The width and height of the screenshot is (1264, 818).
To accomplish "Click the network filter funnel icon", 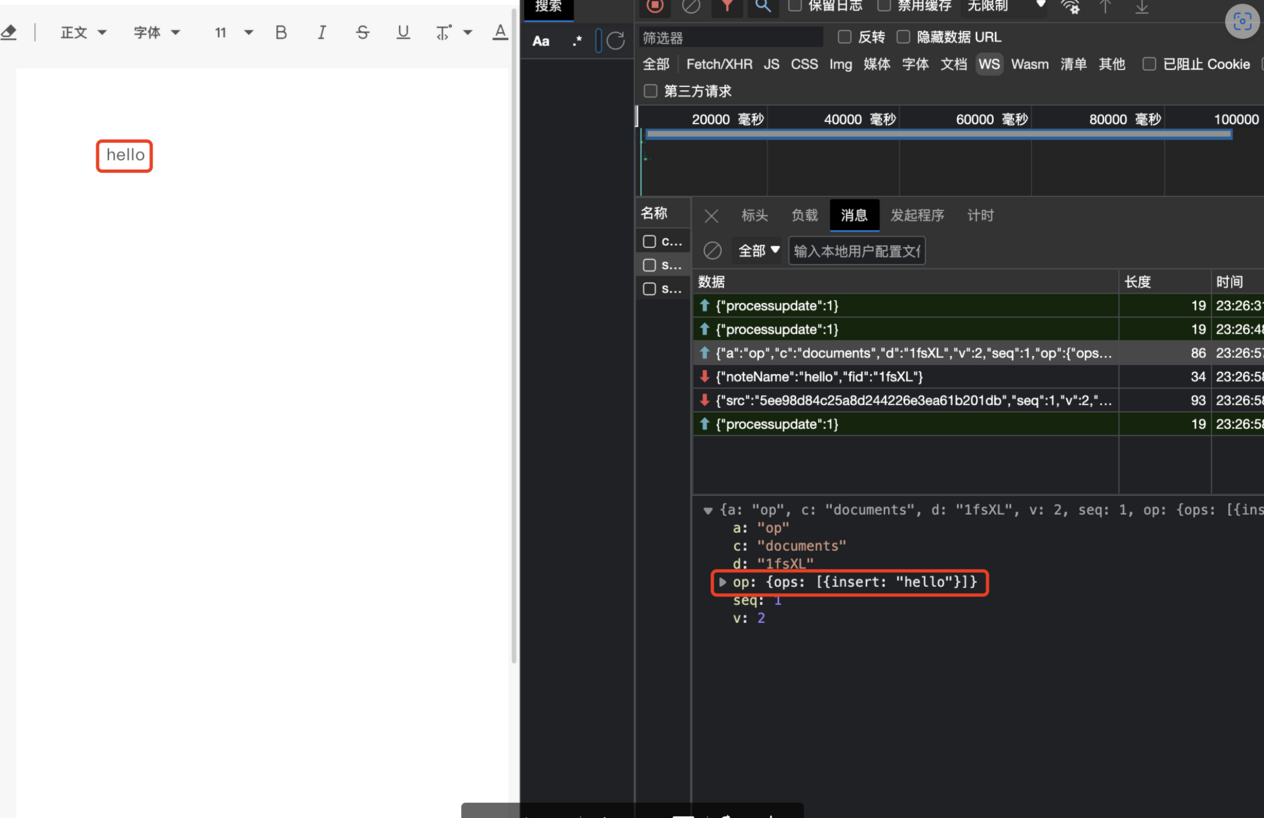I will (727, 6).
